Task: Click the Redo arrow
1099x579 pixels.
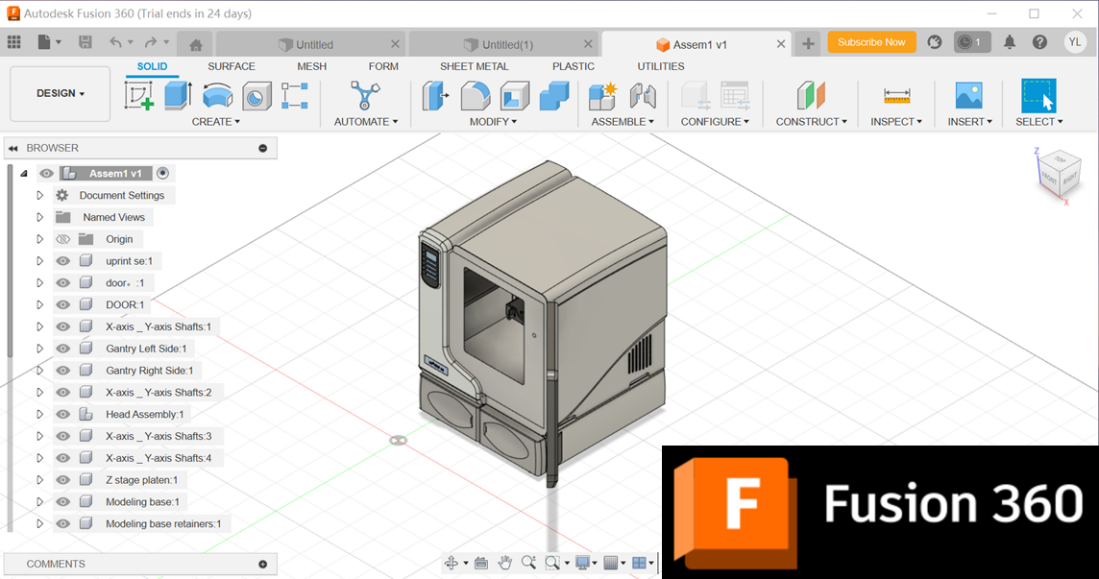Action: point(150,43)
